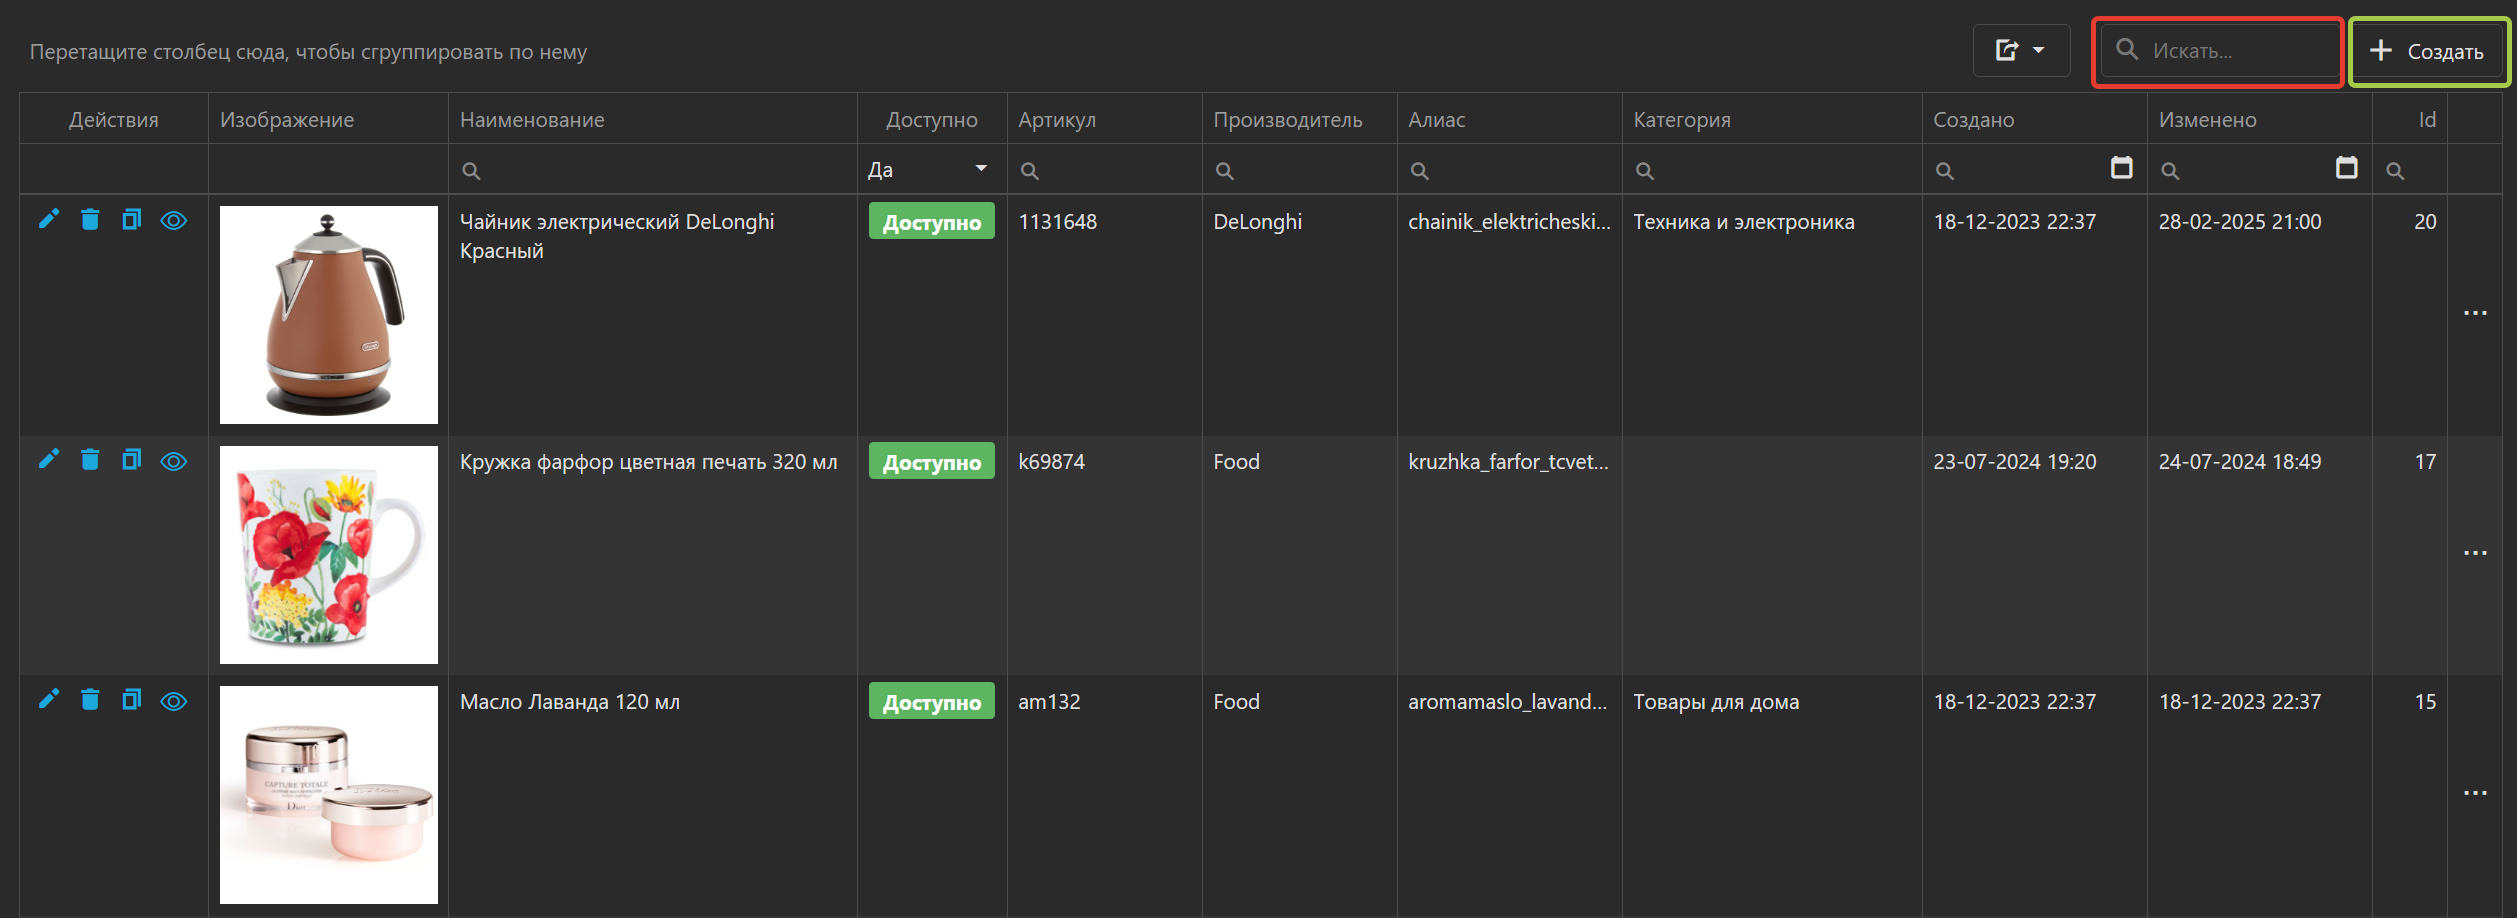2517x918 pixels.
Task: Sort by Артикул column header
Action: click(x=1057, y=120)
